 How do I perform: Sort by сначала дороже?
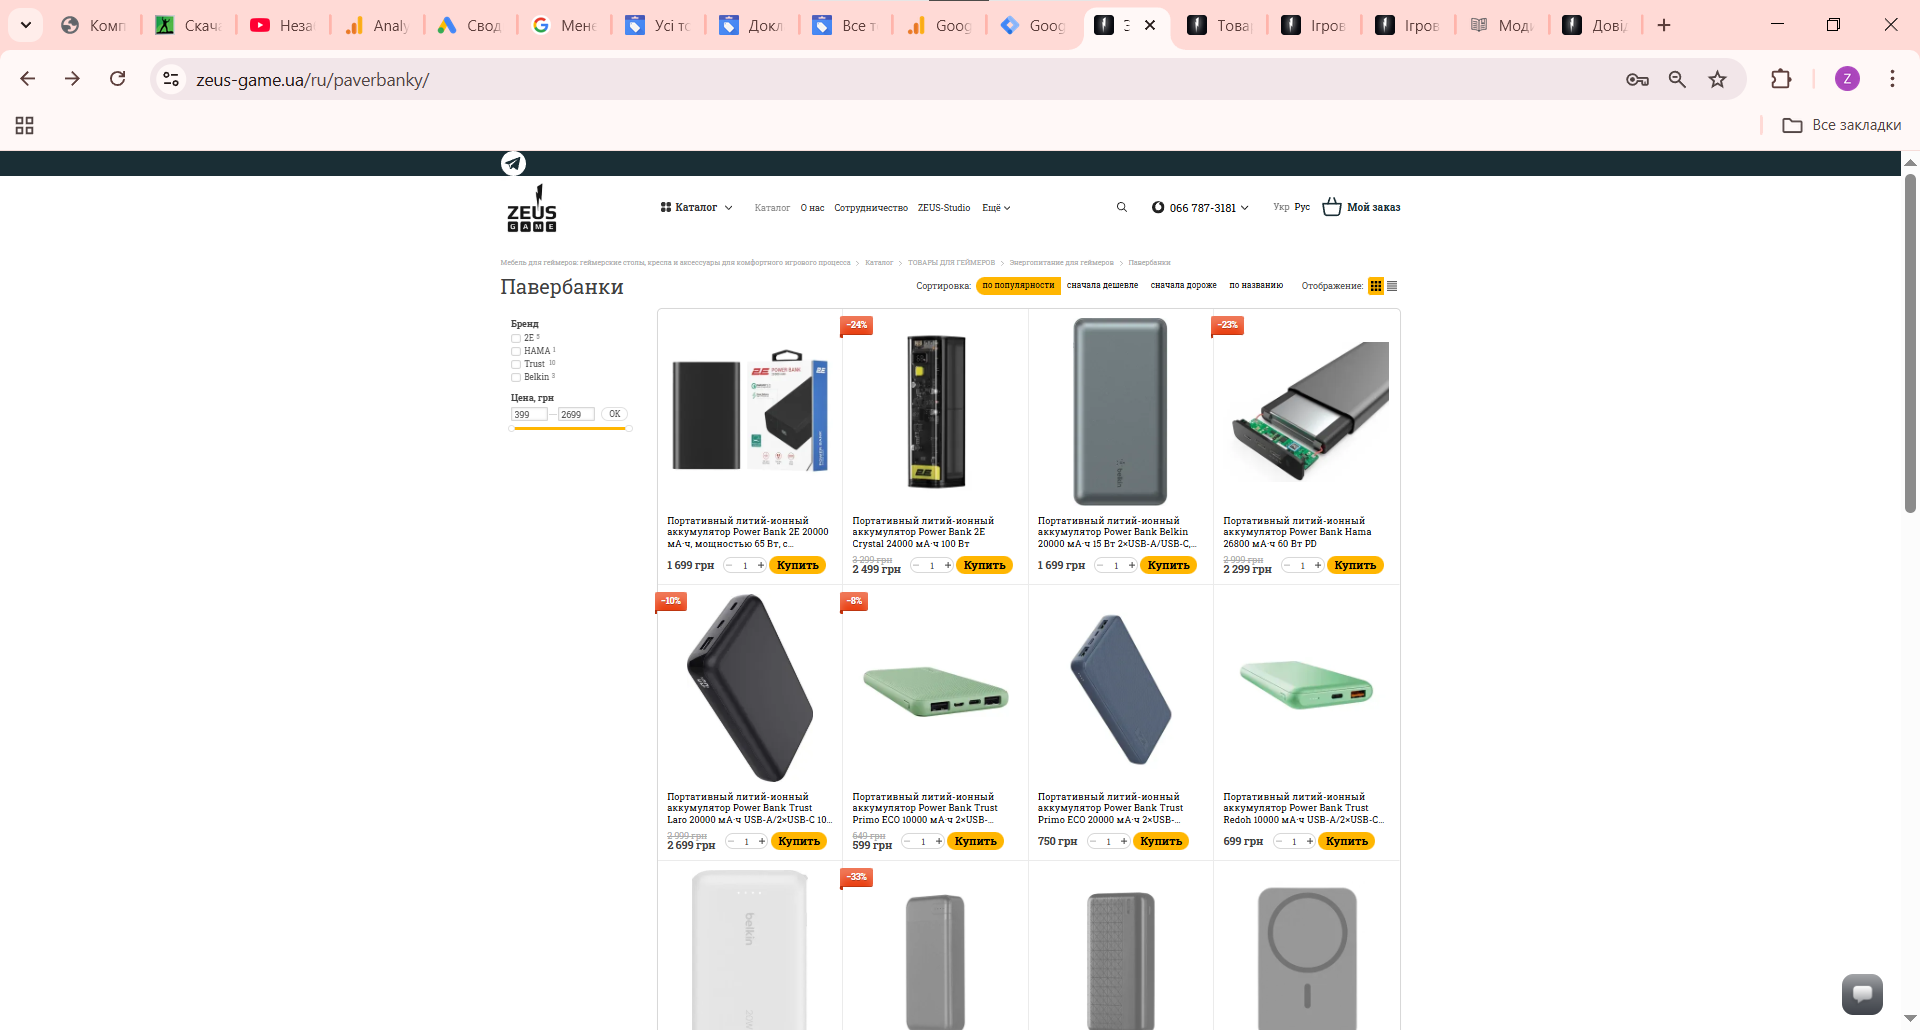pyautogui.click(x=1183, y=286)
